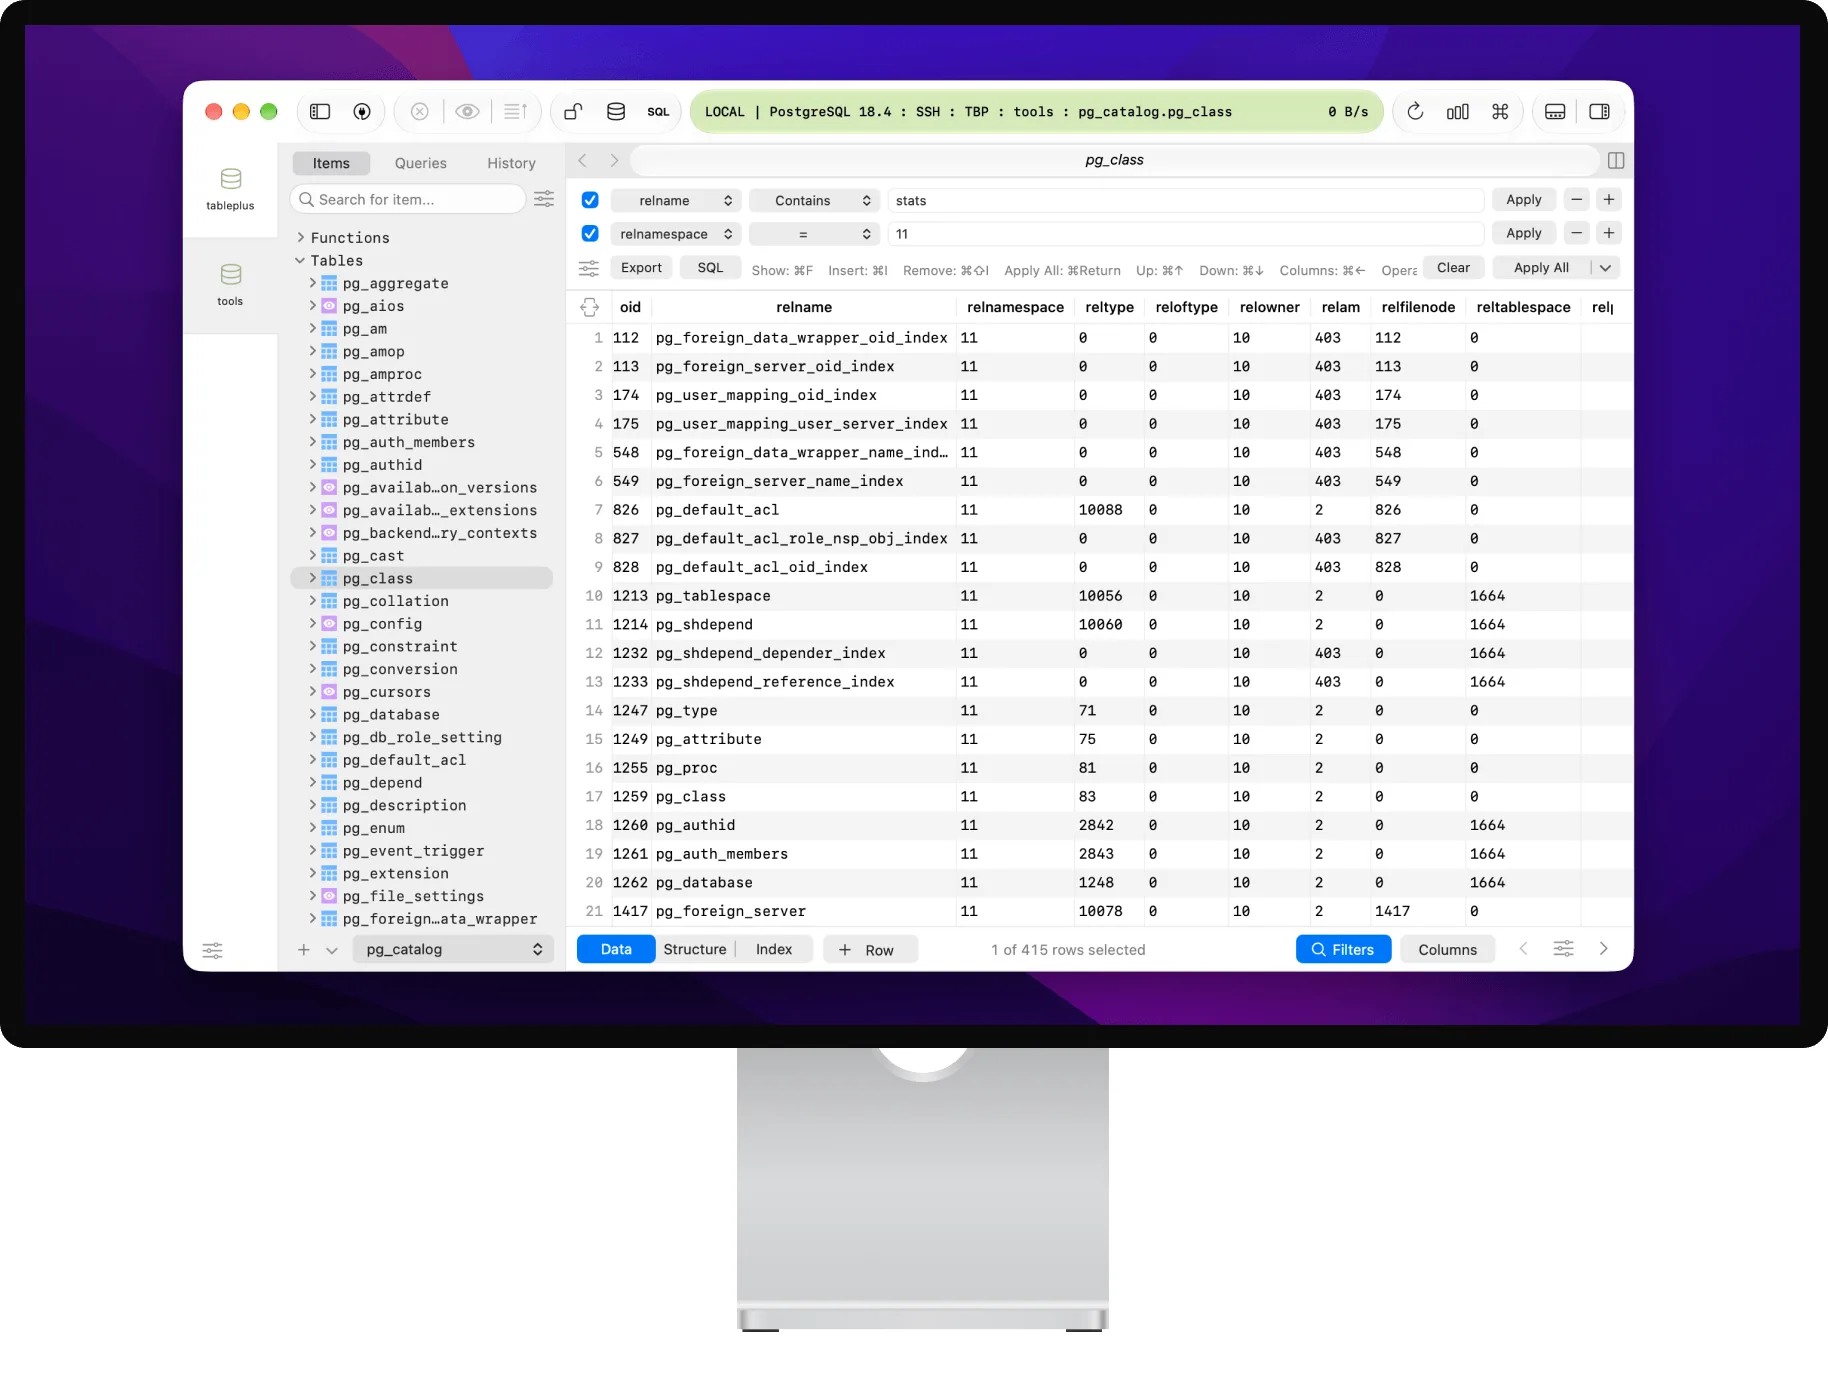
Task: Toggle the bottom console panel icon
Action: [x=1555, y=112]
